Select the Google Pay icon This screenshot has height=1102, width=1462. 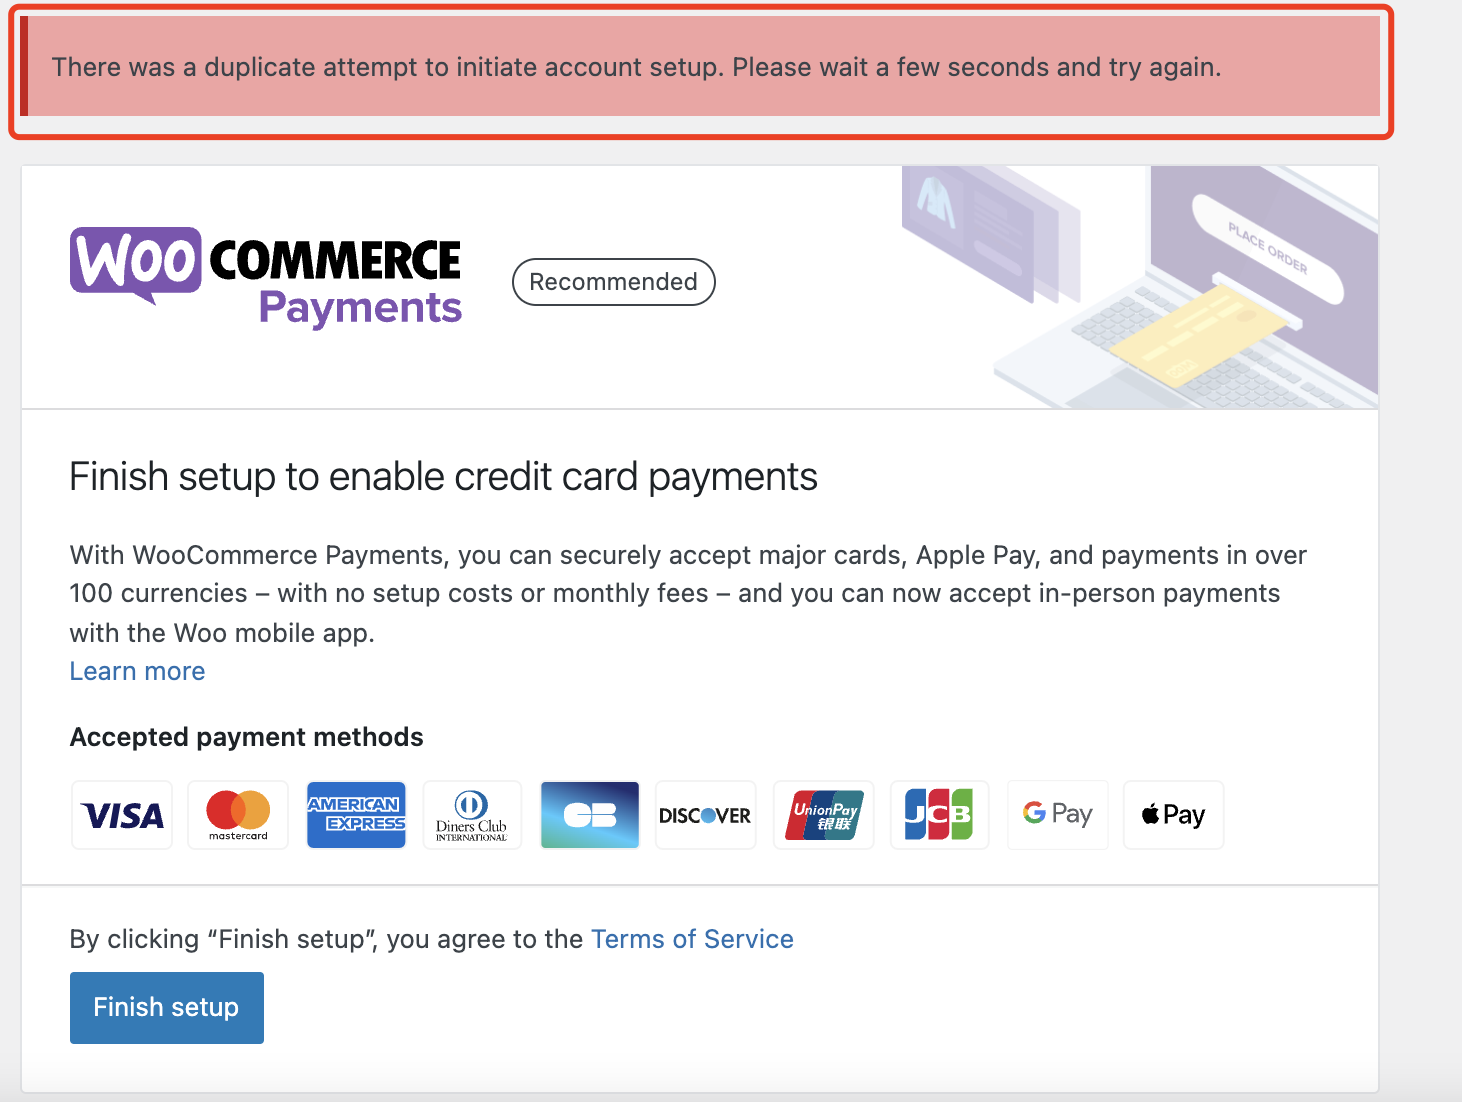pyautogui.click(x=1057, y=815)
